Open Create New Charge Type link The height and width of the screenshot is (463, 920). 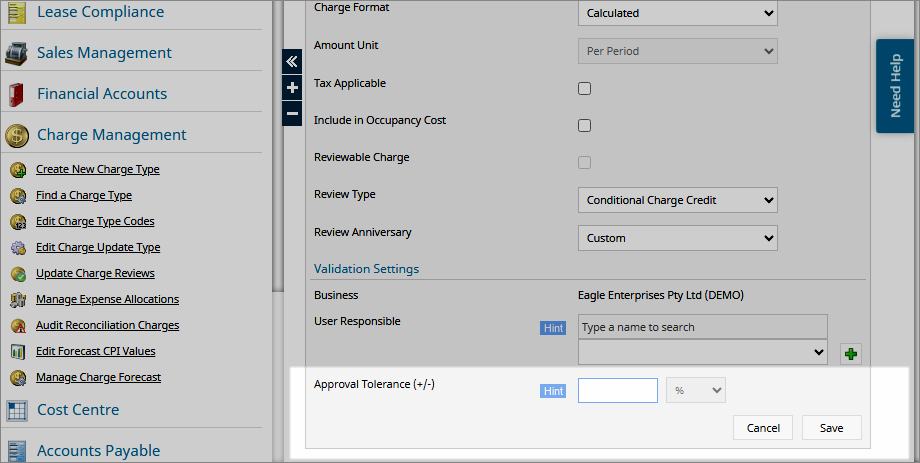[97, 170]
